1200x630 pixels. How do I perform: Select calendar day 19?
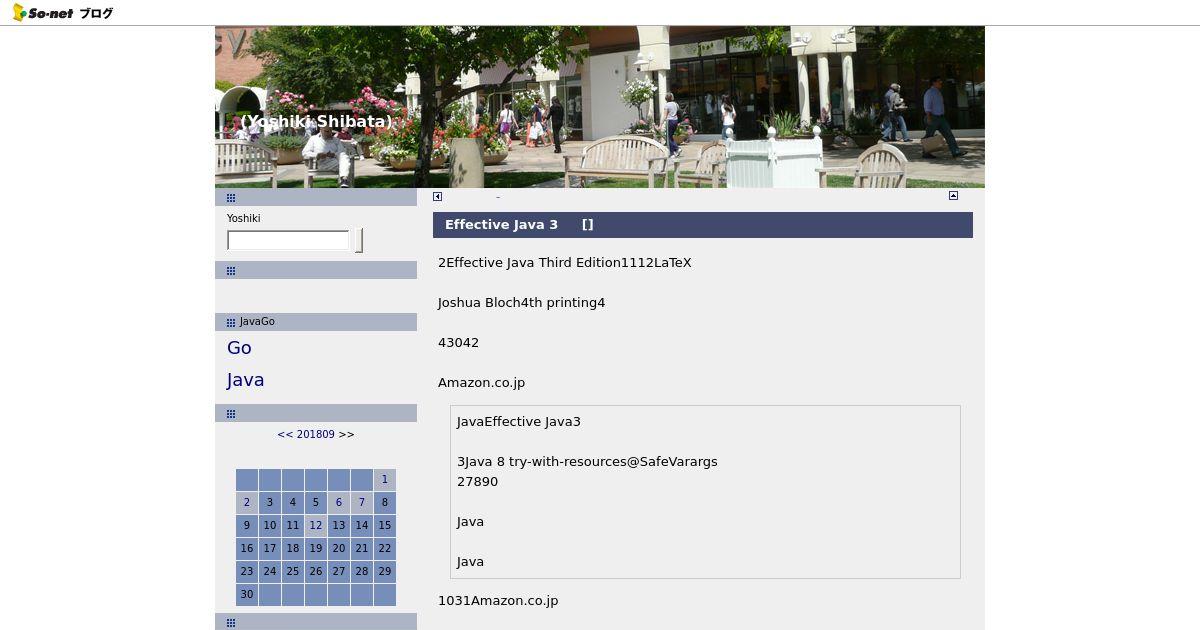point(316,549)
